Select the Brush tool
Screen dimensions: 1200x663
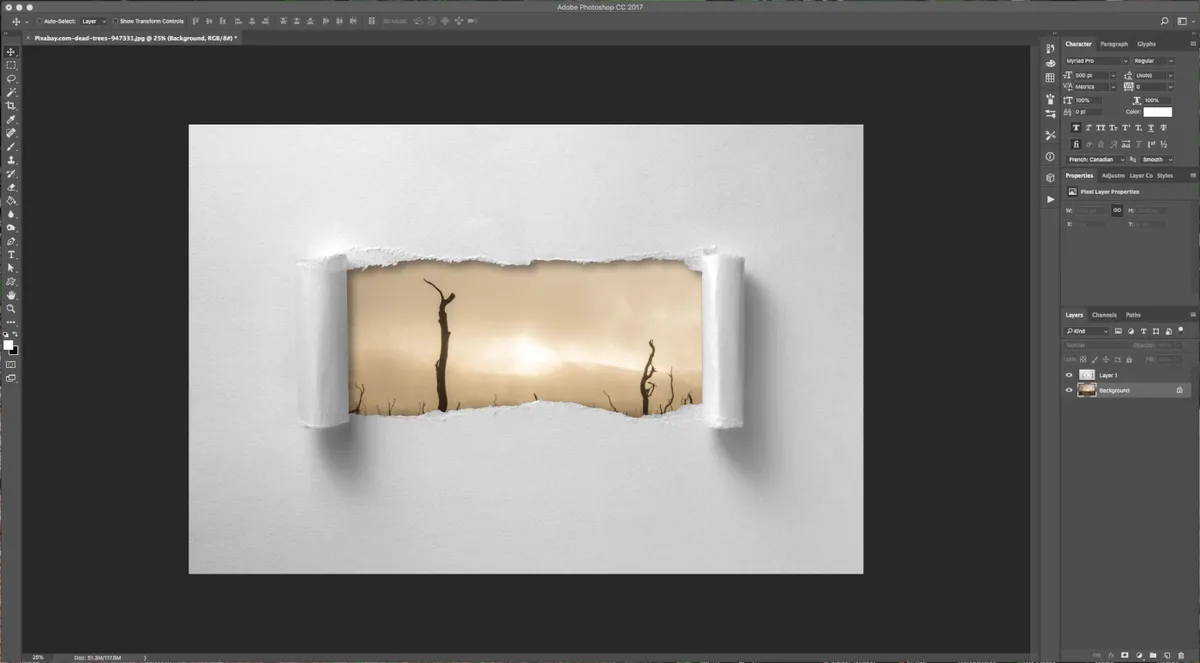(11, 146)
